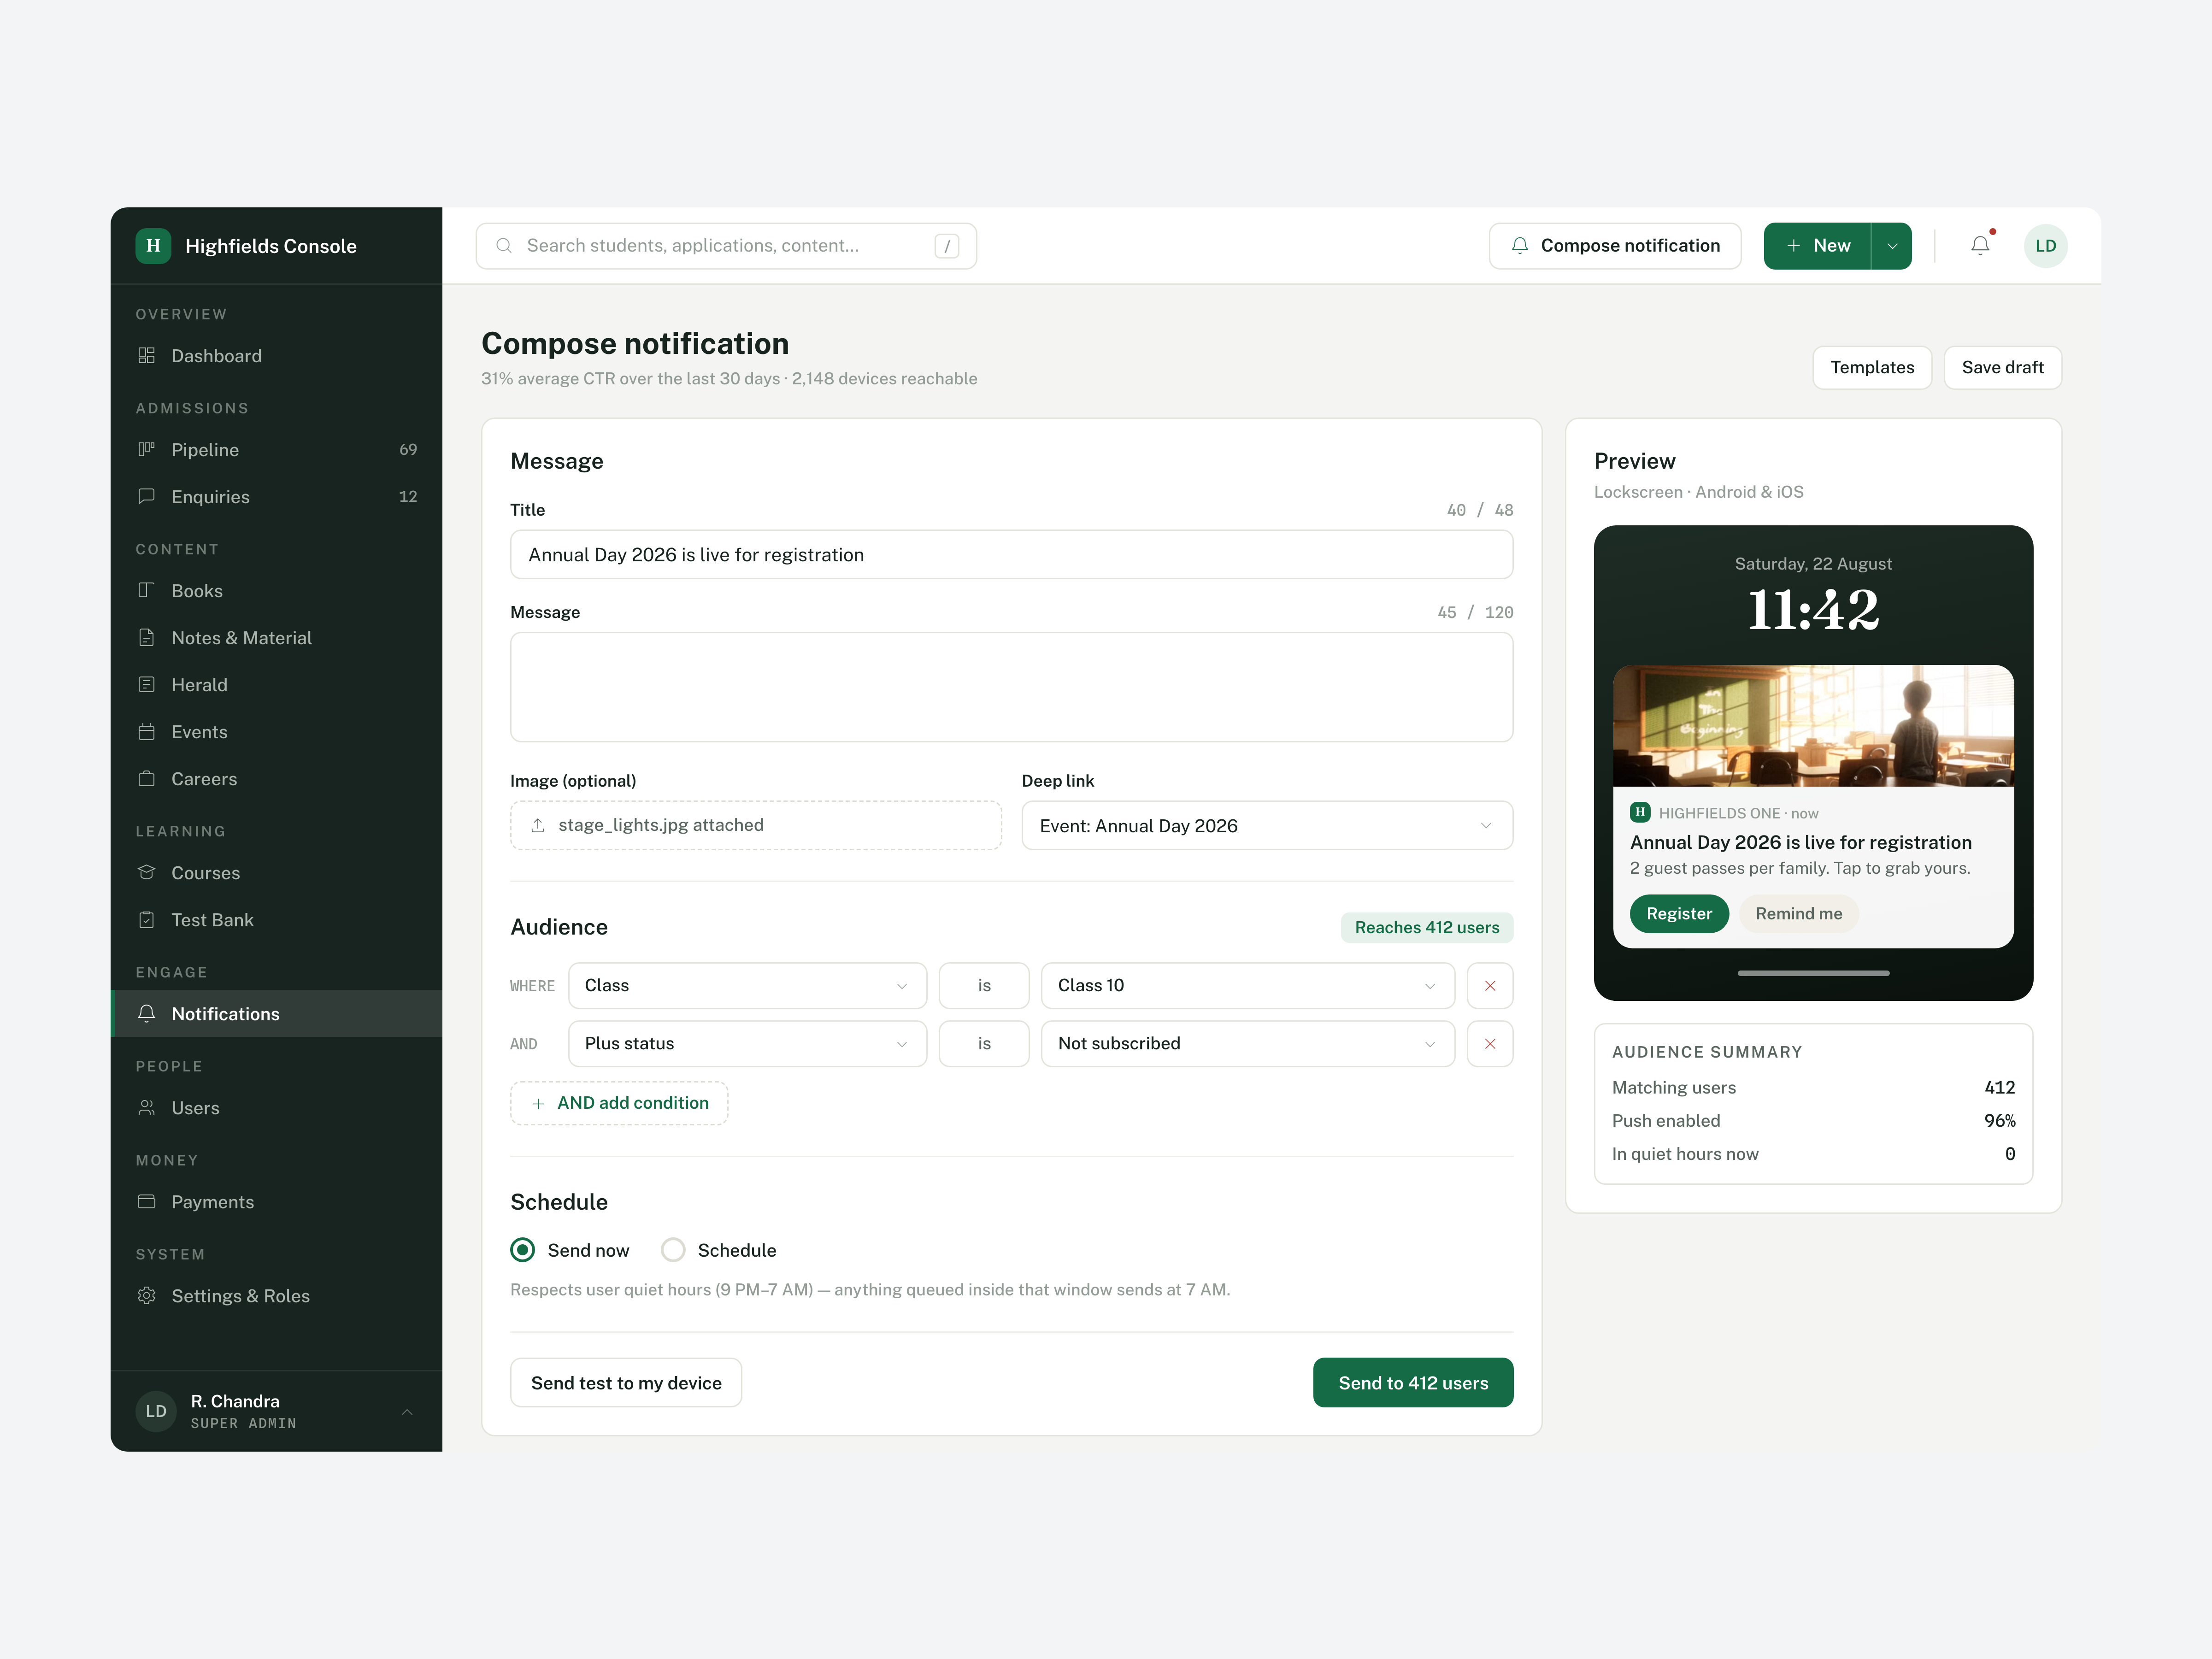Navigate to the Herald page
2212x1659 pixels.
point(276,685)
